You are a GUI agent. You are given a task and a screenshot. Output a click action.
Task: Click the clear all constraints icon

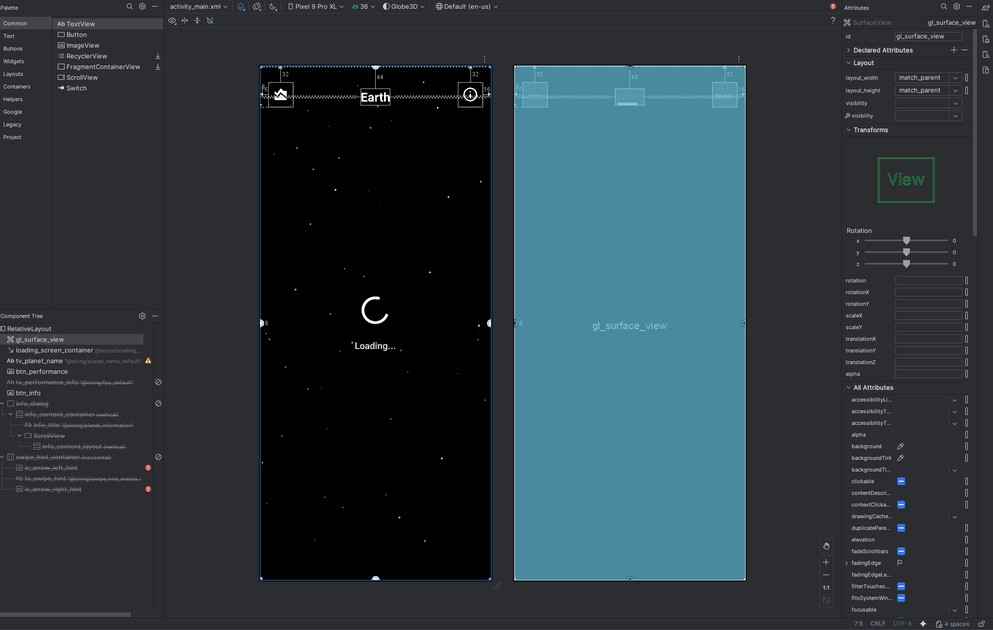pos(209,21)
